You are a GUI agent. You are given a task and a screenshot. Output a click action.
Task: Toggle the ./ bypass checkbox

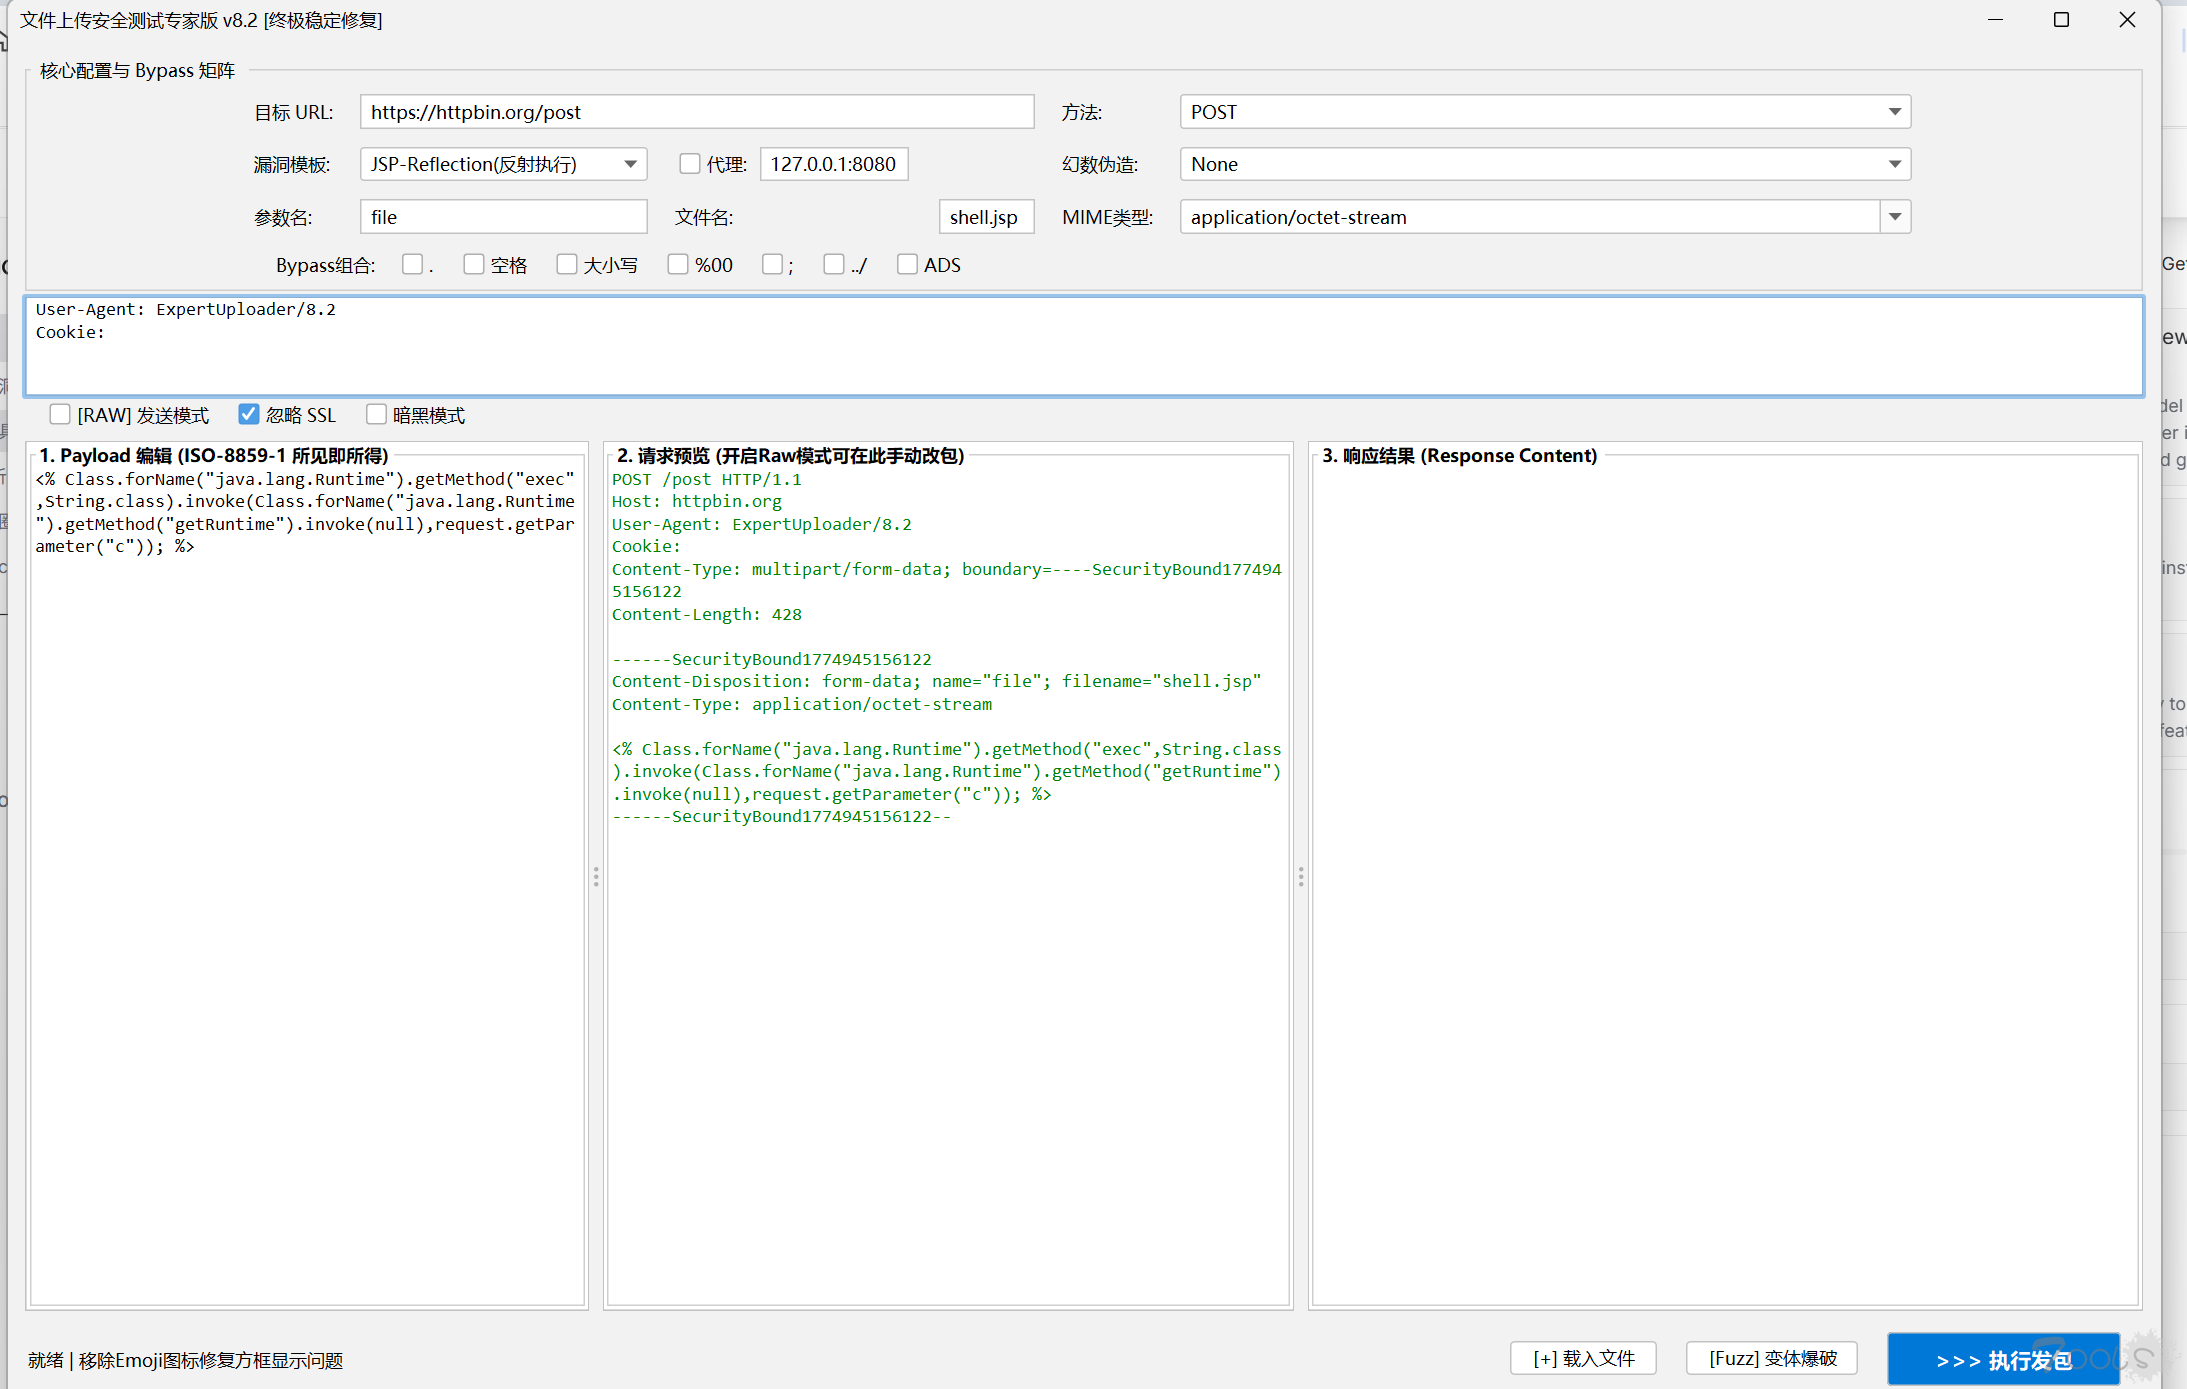click(x=833, y=265)
